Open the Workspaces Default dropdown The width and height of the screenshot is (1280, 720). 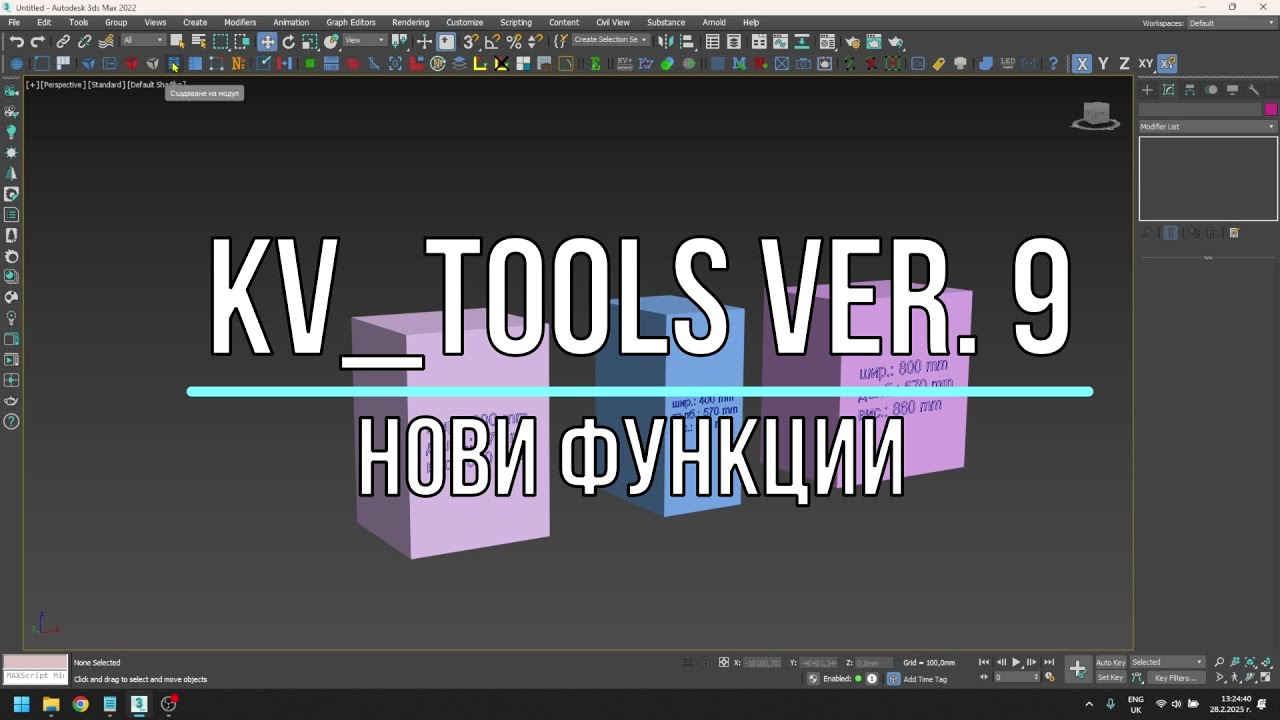1232,23
